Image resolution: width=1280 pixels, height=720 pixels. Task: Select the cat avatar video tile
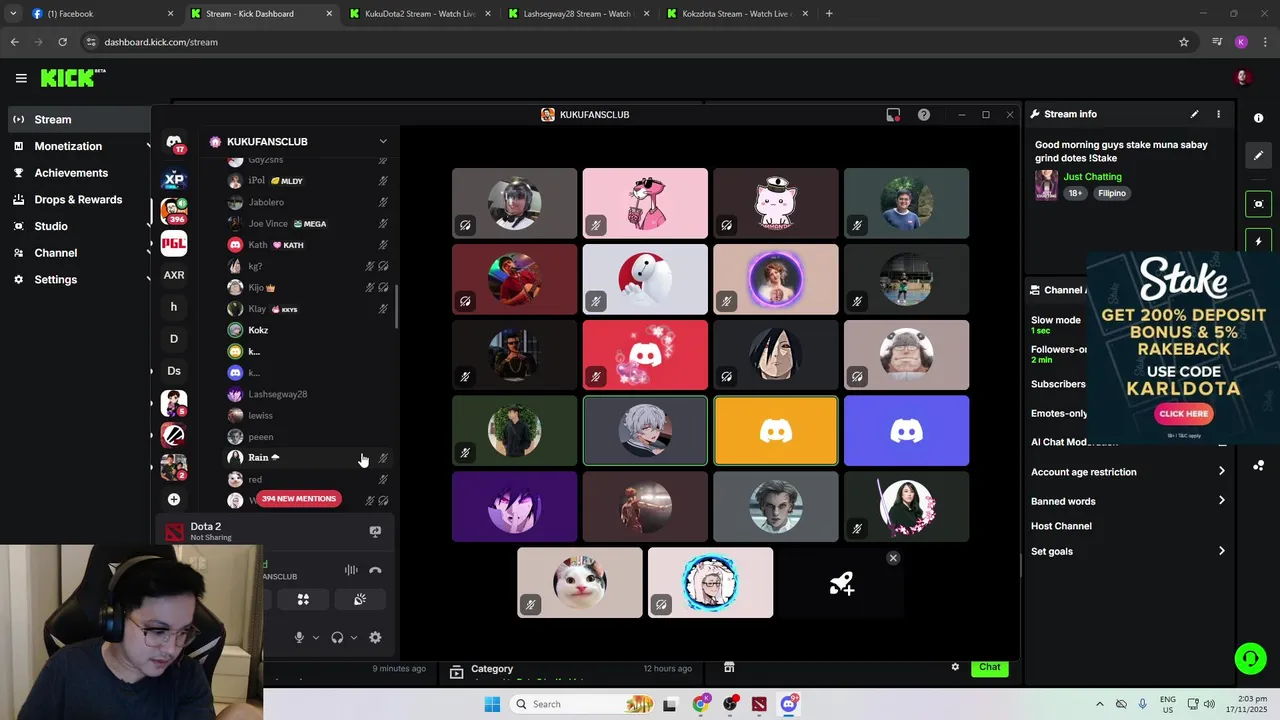tap(579, 582)
